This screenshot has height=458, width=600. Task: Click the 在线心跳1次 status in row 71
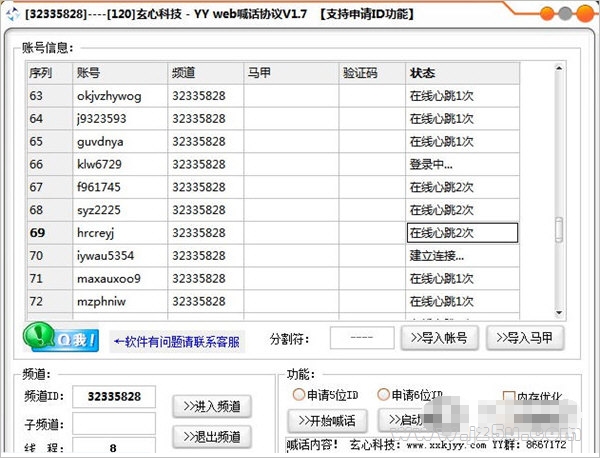click(x=463, y=278)
